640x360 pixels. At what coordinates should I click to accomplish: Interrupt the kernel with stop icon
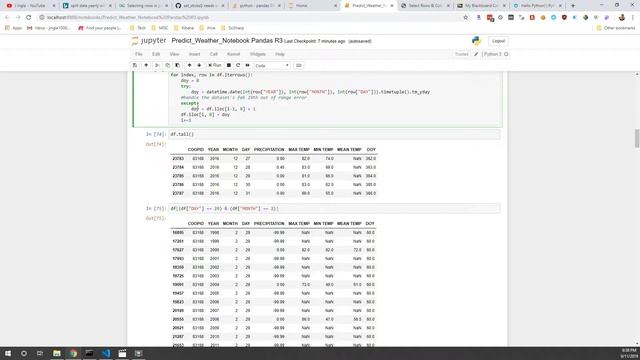coord(229,65)
